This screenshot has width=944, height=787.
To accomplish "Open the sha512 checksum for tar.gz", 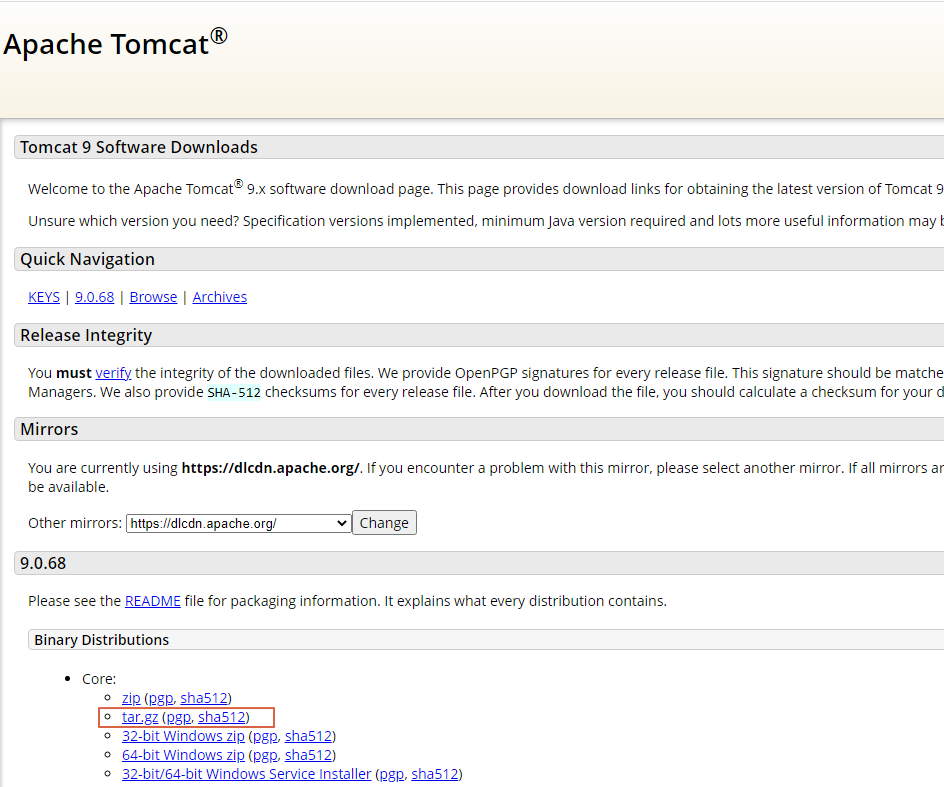I will tap(222, 717).
